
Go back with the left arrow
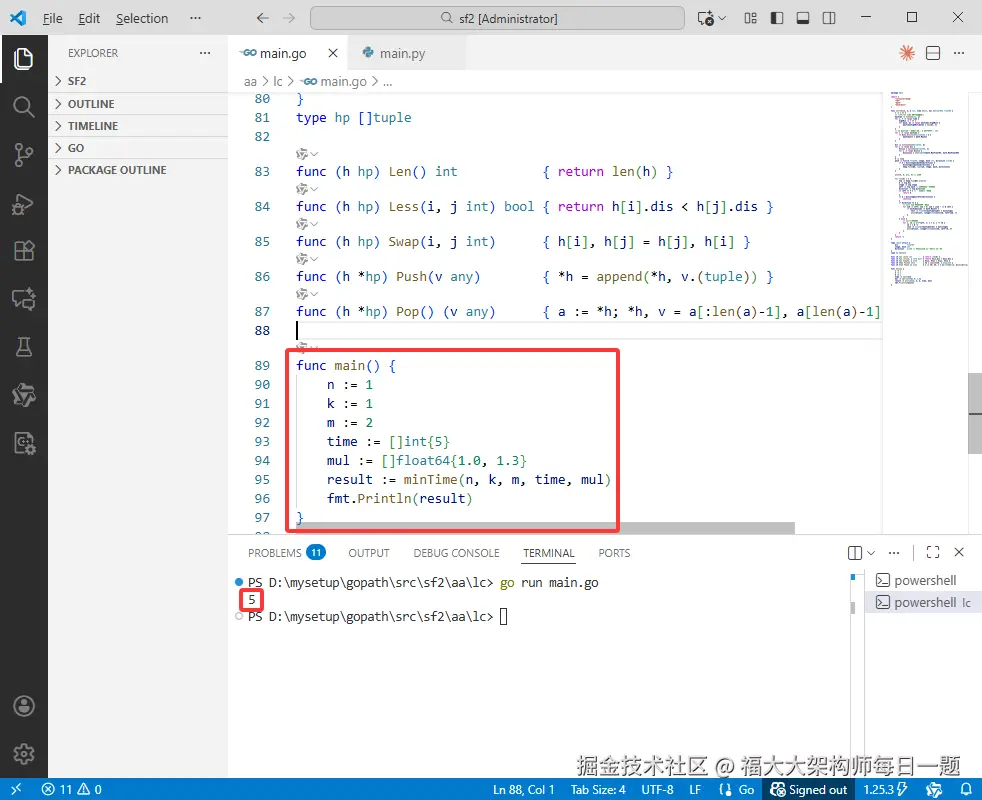pyautogui.click(x=262, y=18)
